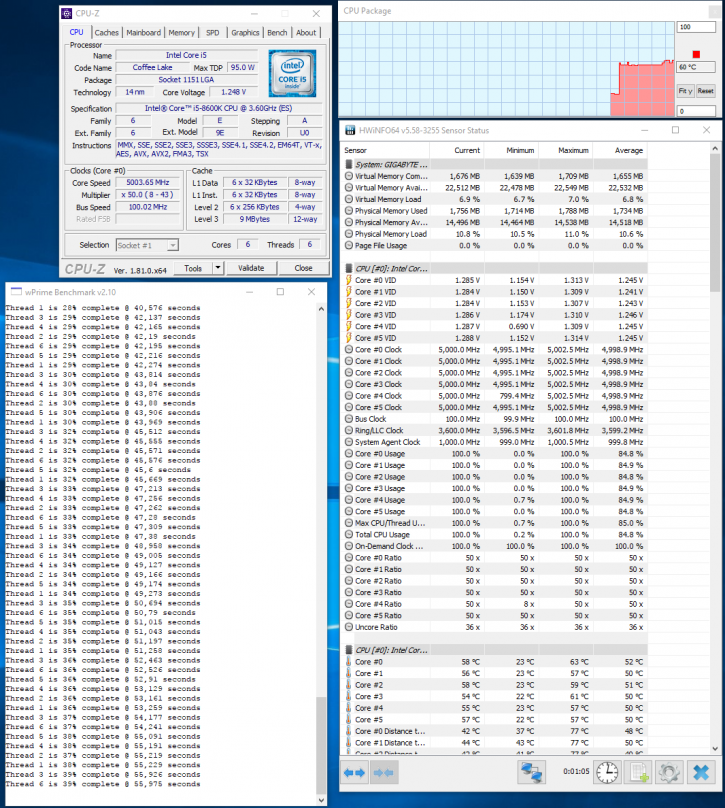This screenshot has width=725, height=808.
Task: Click the Close button in CPU-Z
Action: 304,268
